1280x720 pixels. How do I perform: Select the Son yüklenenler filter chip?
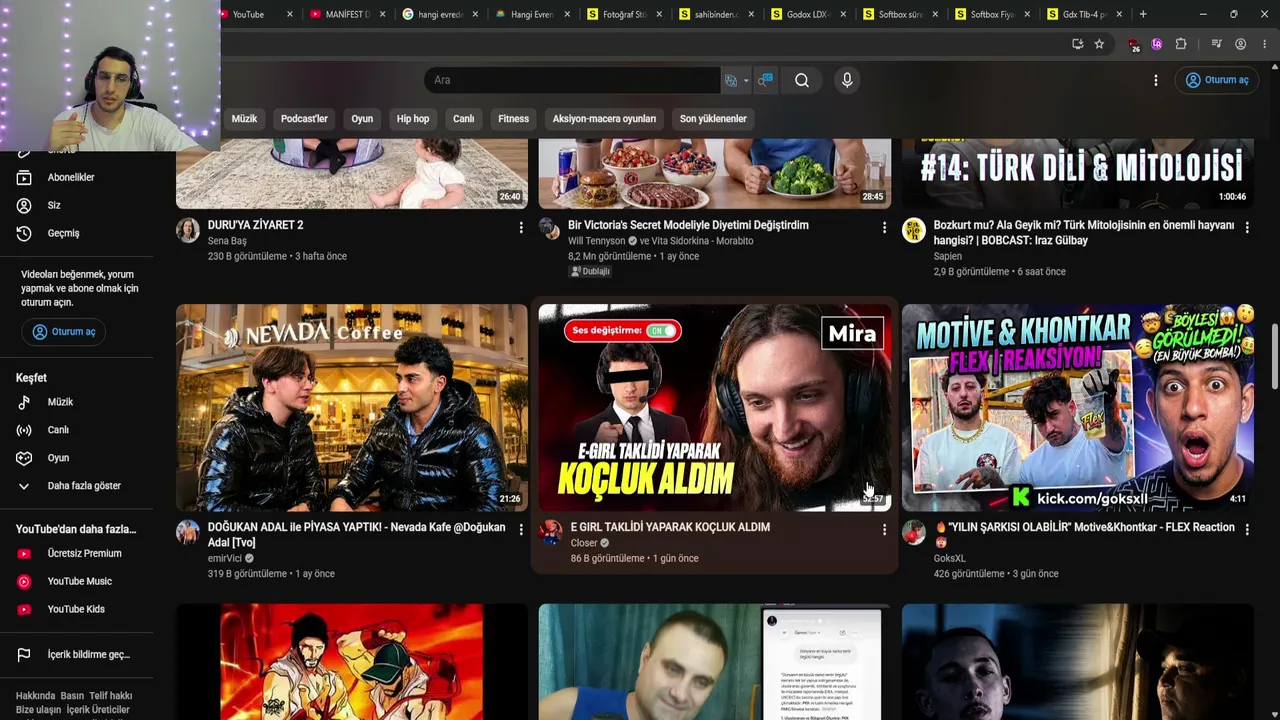pyautogui.click(x=713, y=119)
